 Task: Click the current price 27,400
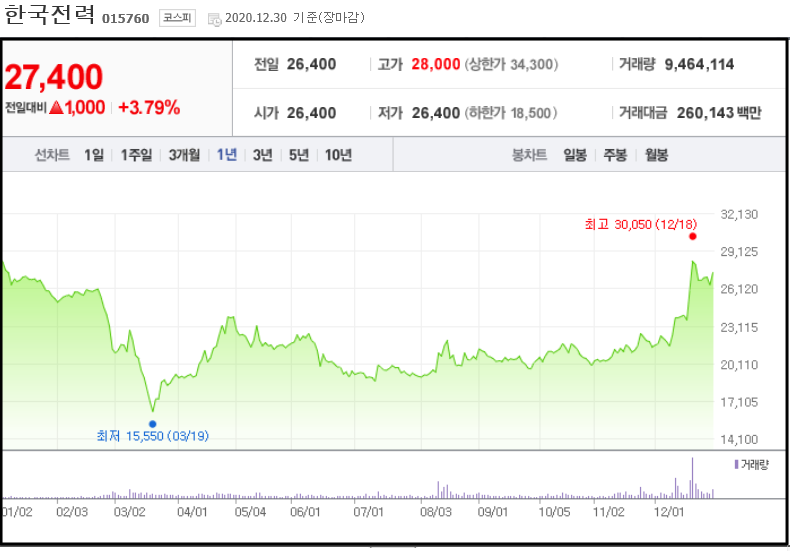(54, 77)
